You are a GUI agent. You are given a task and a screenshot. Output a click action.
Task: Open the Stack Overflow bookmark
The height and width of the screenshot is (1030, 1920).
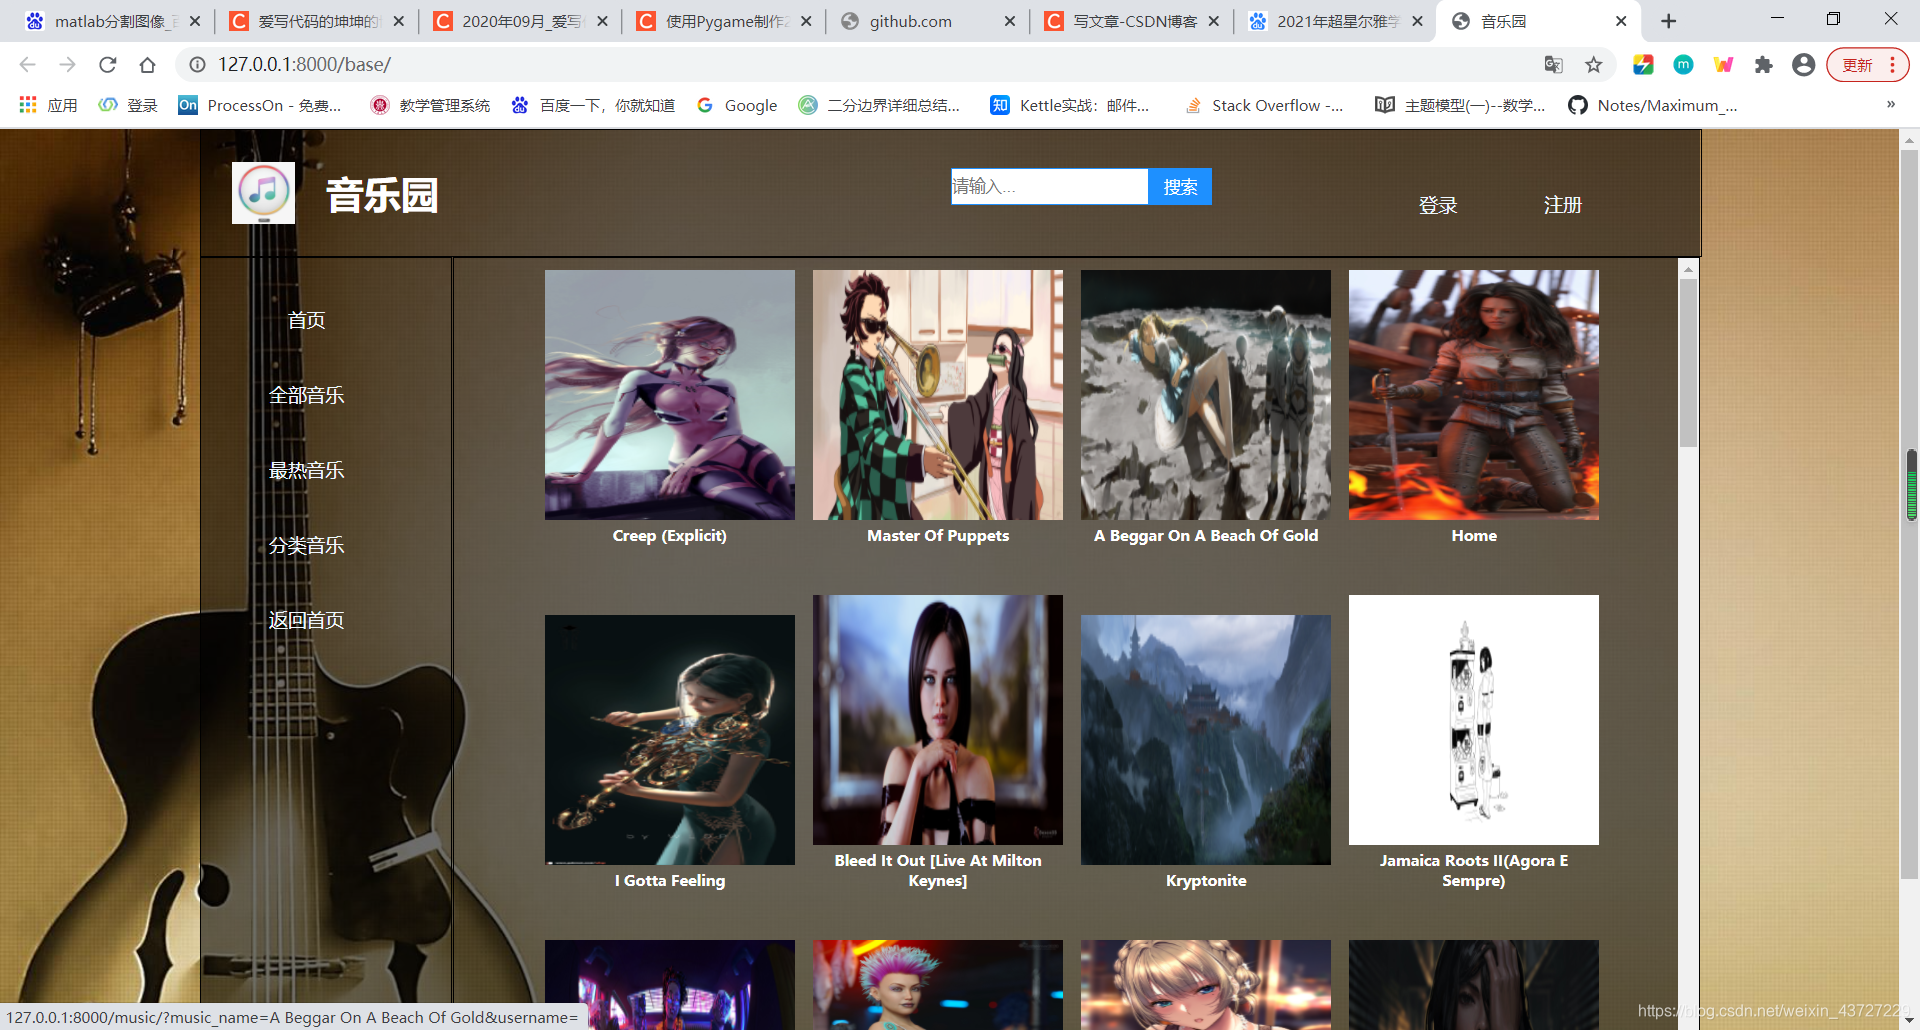click(x=1264, y=105)
